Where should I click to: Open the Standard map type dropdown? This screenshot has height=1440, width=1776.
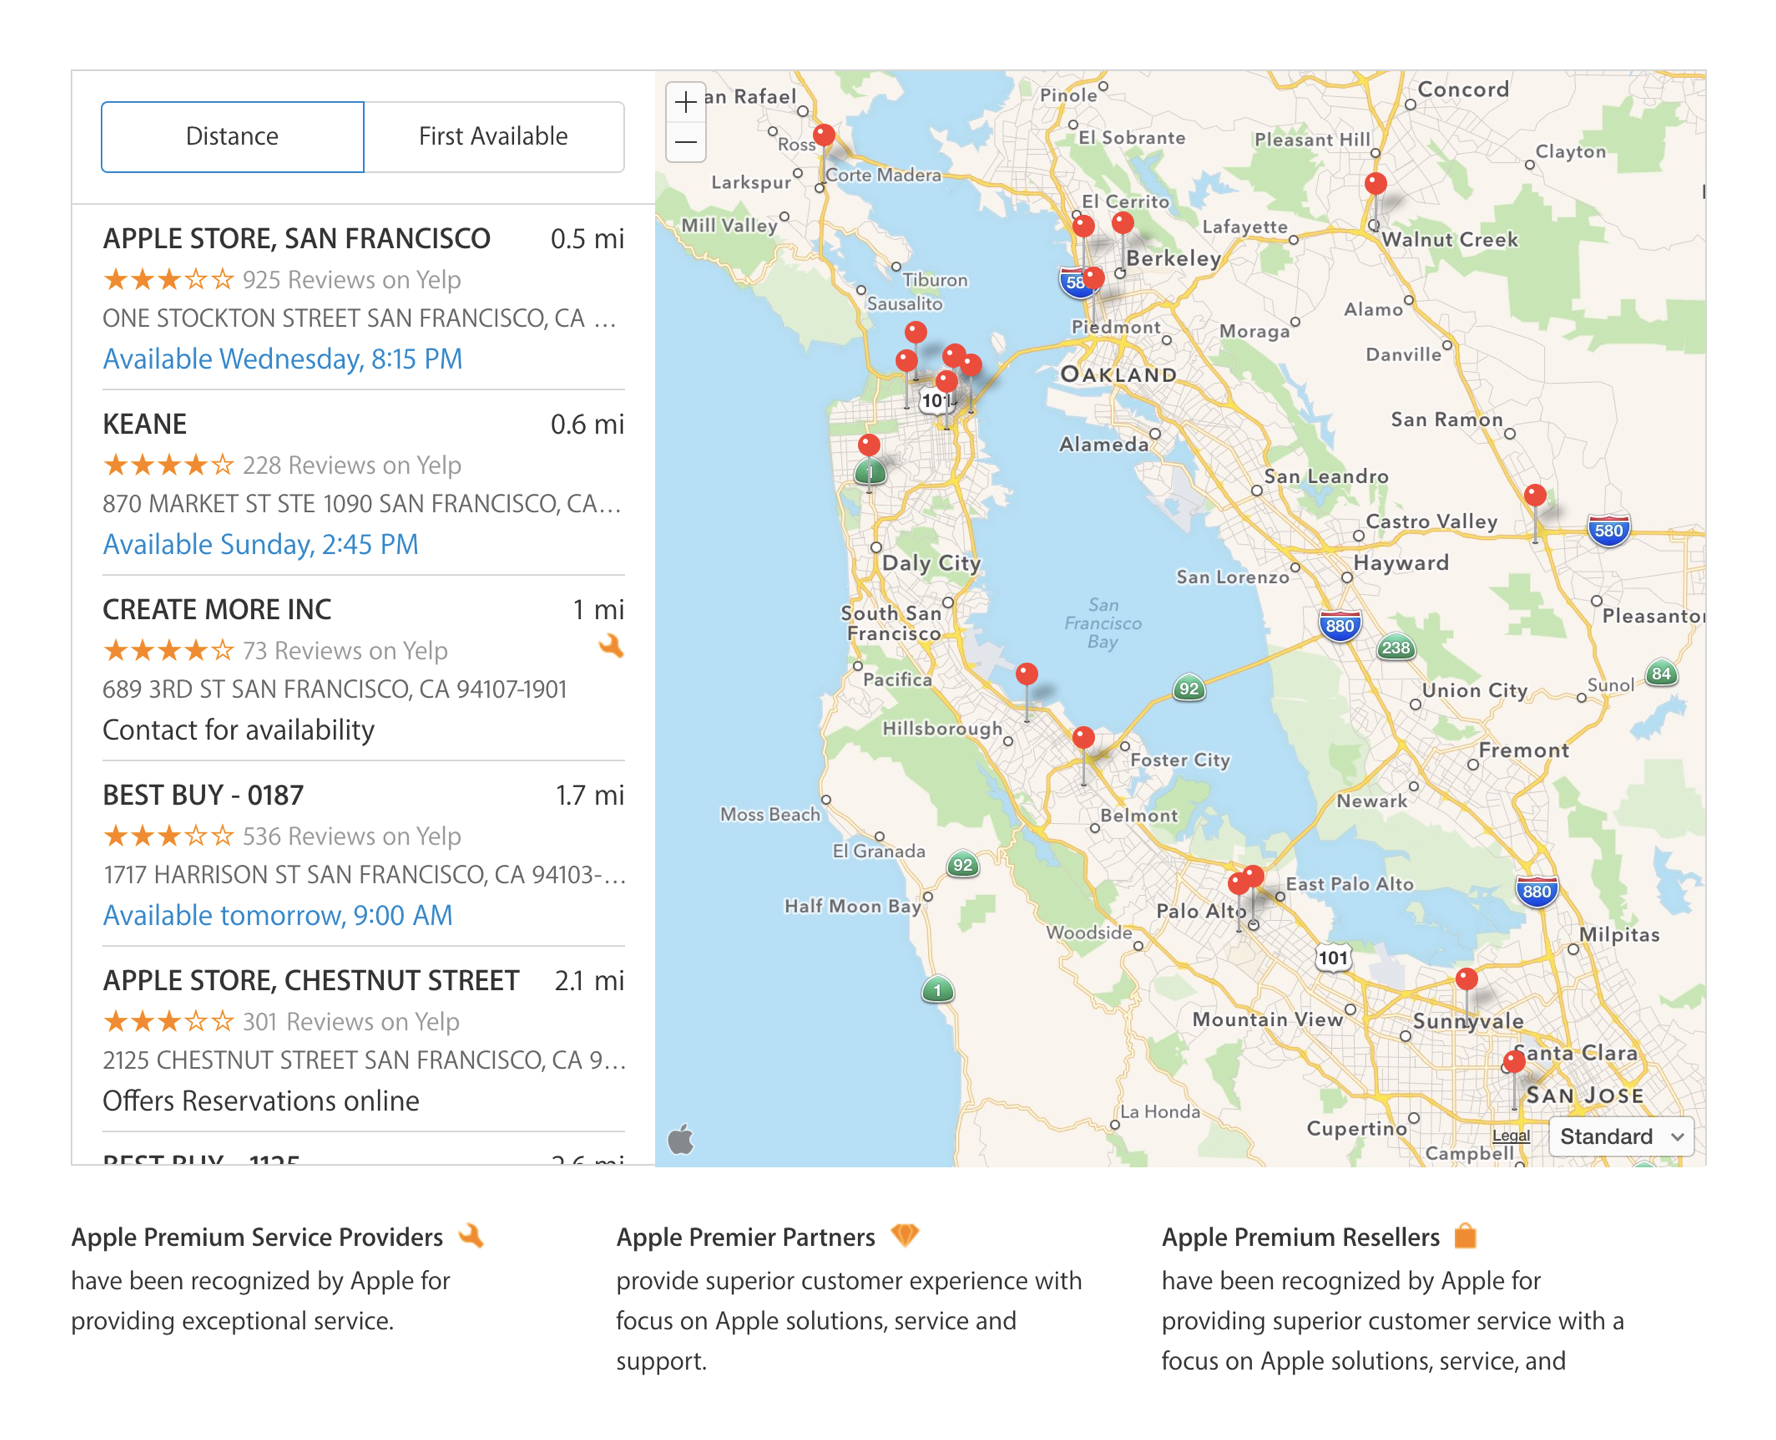coord(1620,1137)
